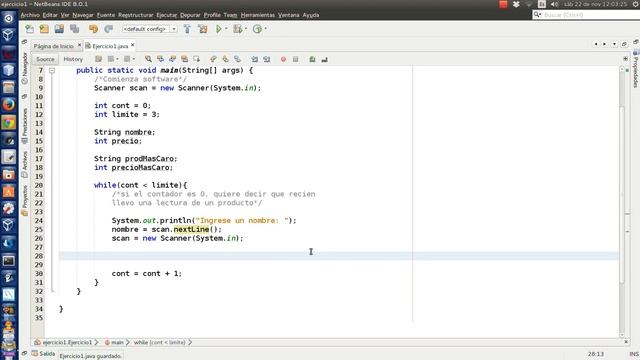Open the Editar menu
The height and width of the screenshot is (360, 640).
[50, 15]
